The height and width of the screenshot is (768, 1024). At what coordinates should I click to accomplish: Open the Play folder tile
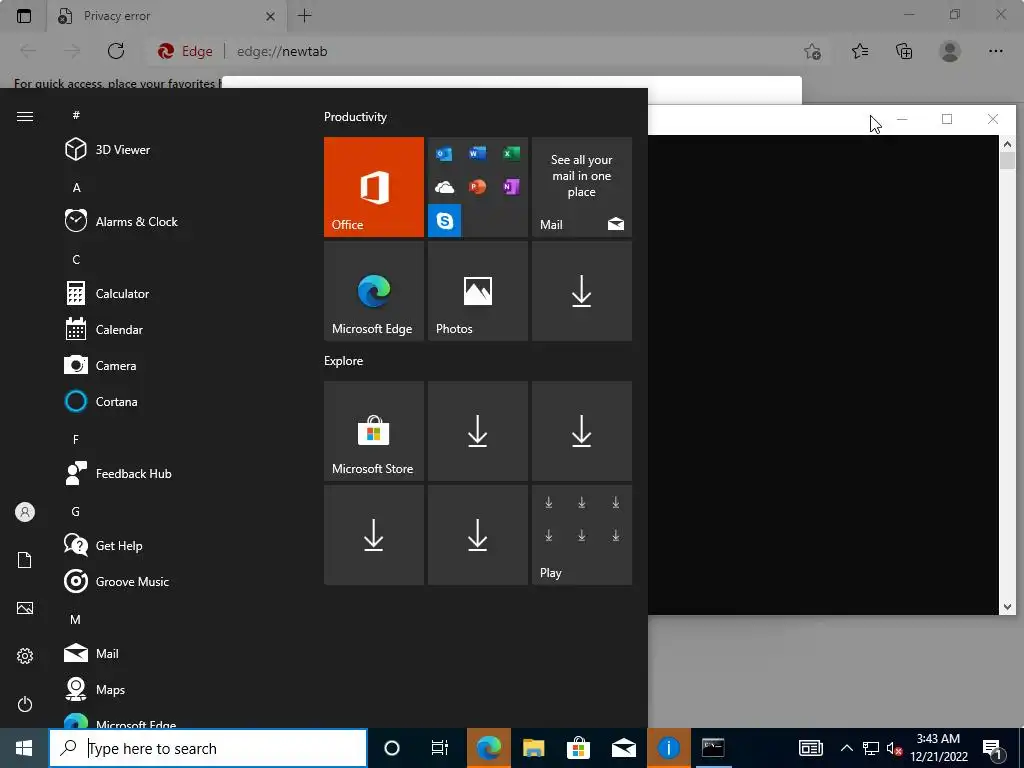pos(582,535)
